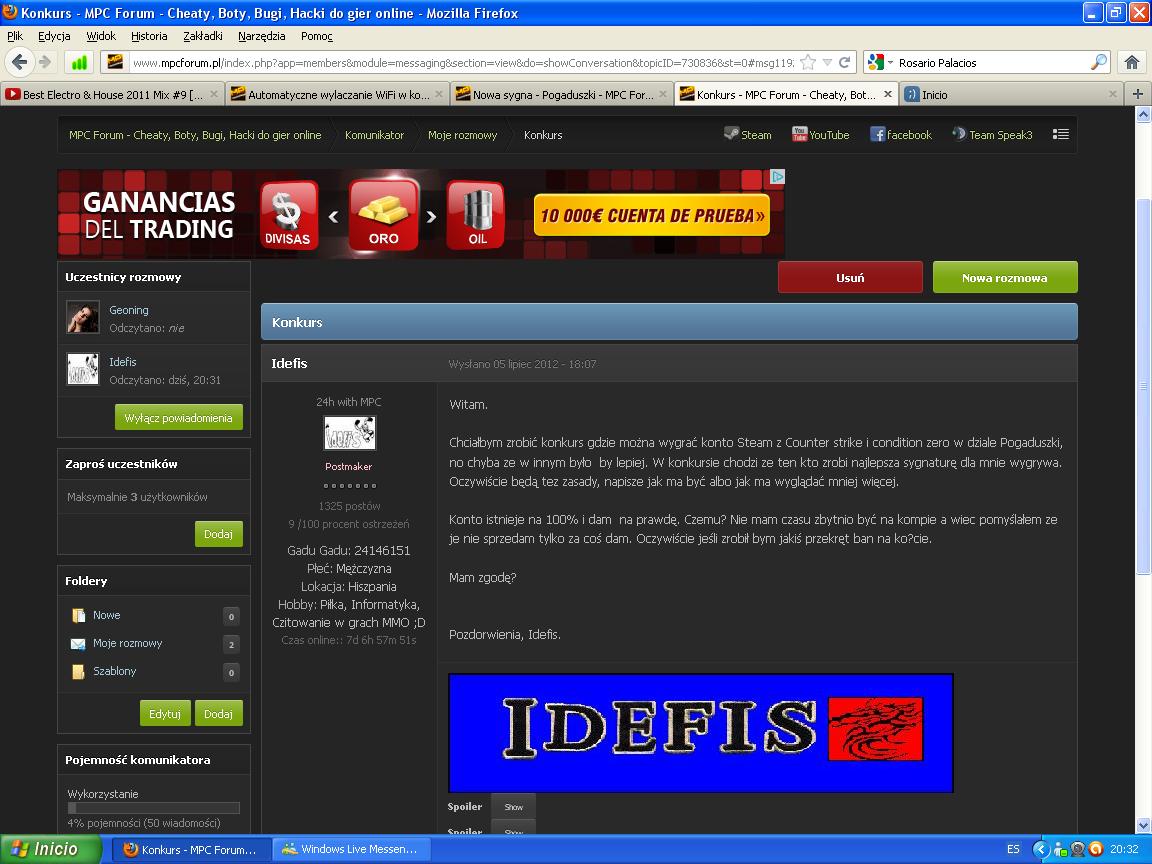Click Dodaj under Zaproś uczestników
The width and height of the screenshot is (1152, 864).
coord(218,534)
